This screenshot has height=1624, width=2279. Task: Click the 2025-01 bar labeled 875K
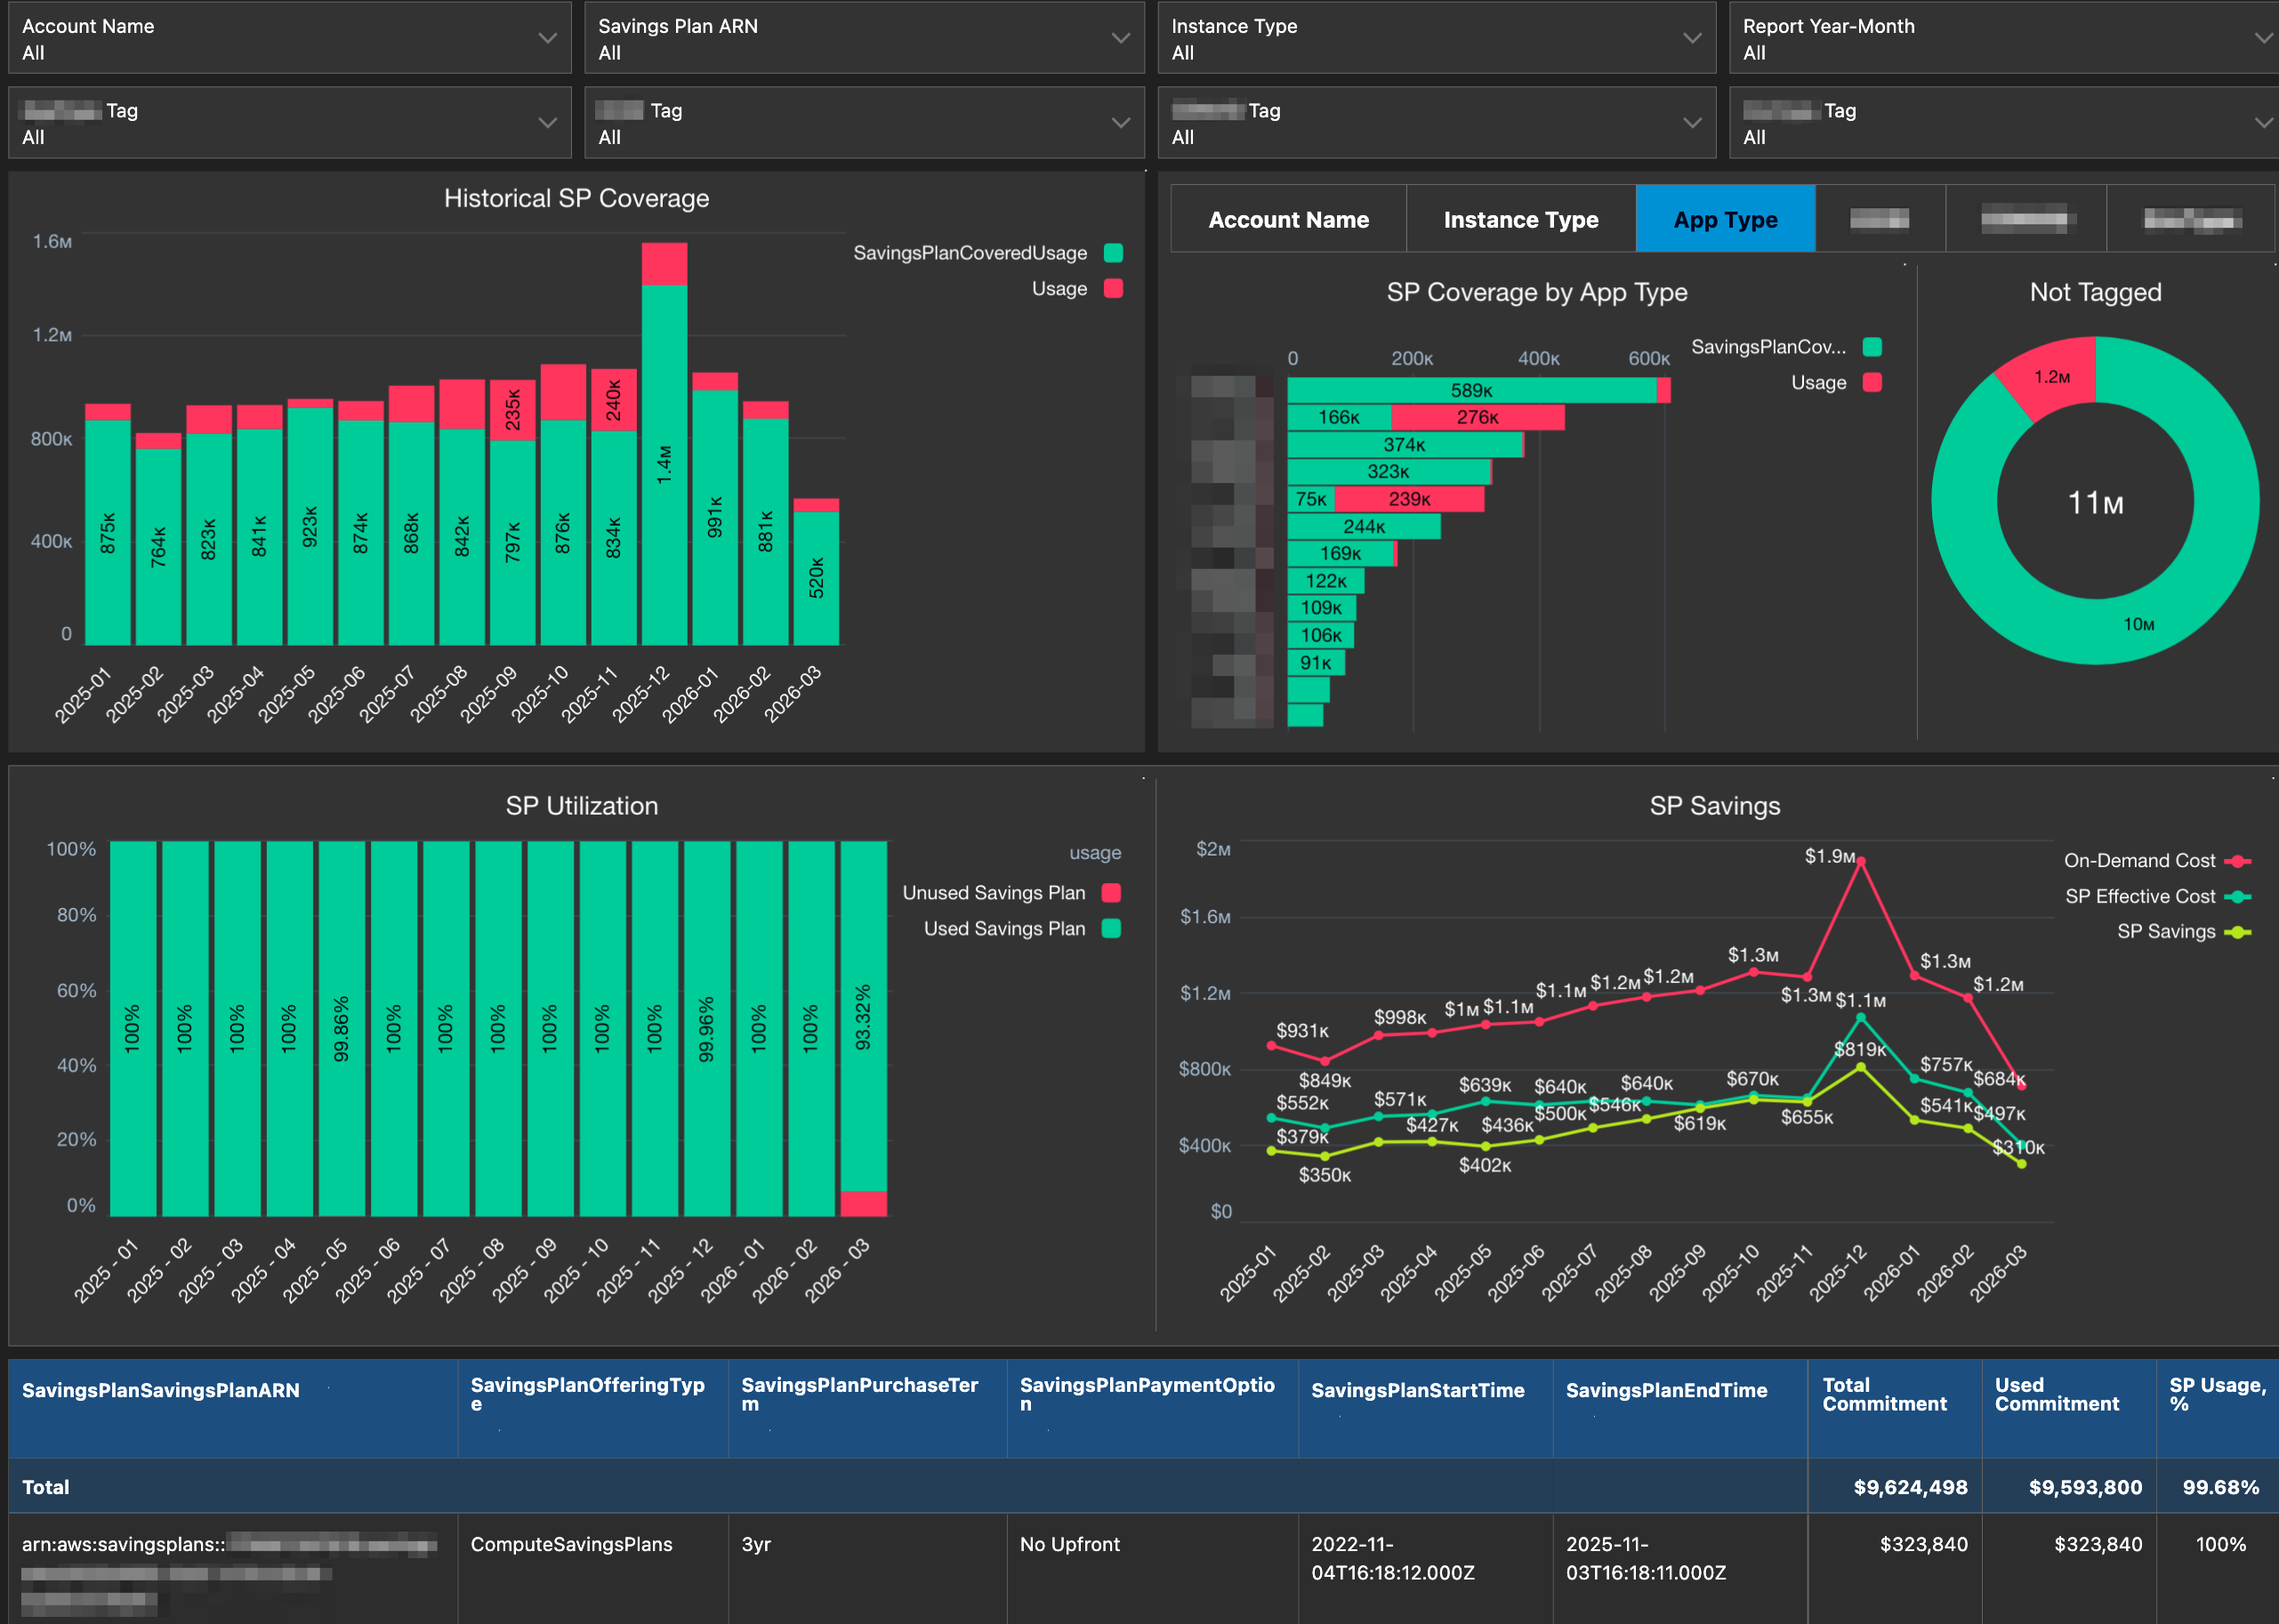click(x=108, y=533)
